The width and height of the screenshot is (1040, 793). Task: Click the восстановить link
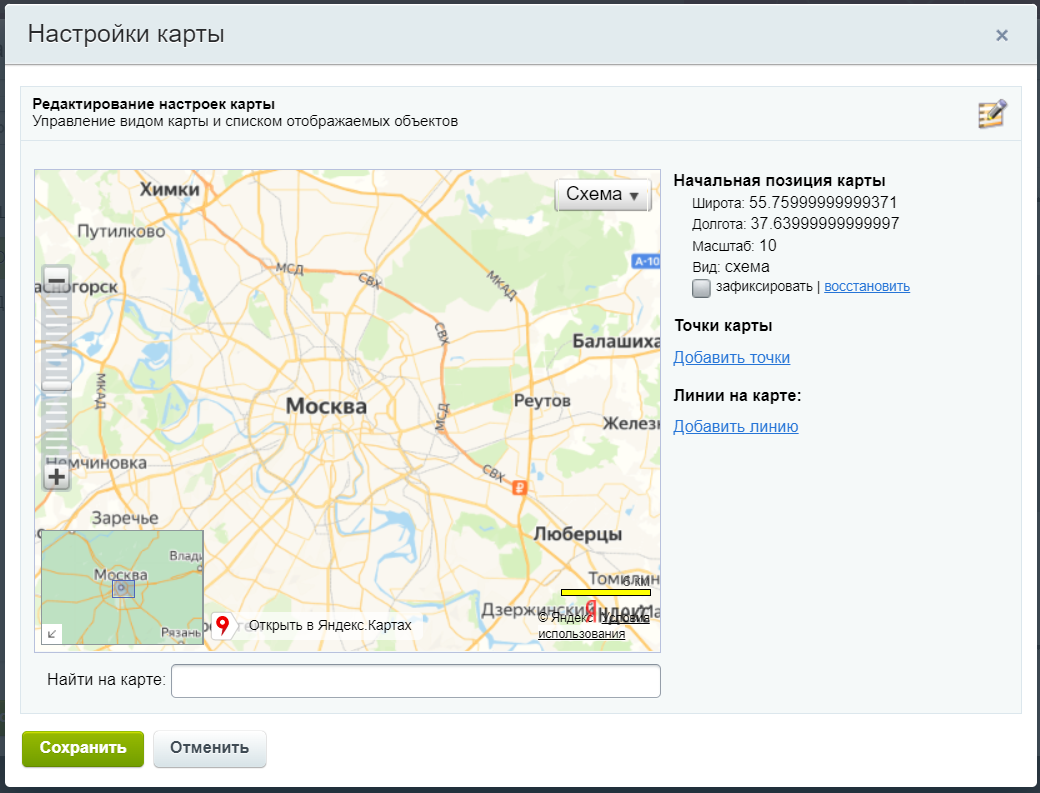tap(866, 286)
